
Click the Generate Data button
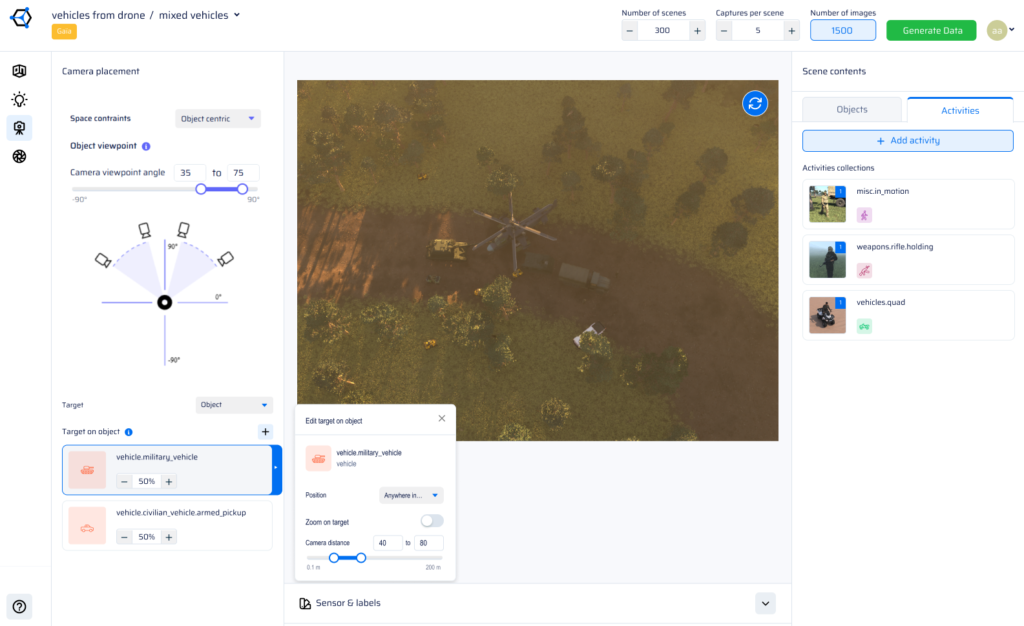[931, 30]
